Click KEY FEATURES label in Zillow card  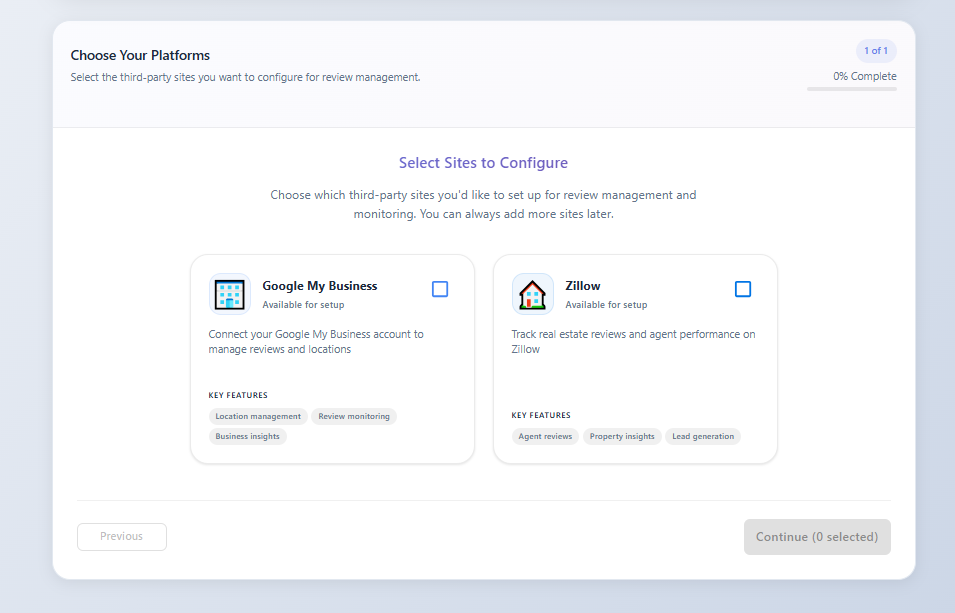point(541,415)
